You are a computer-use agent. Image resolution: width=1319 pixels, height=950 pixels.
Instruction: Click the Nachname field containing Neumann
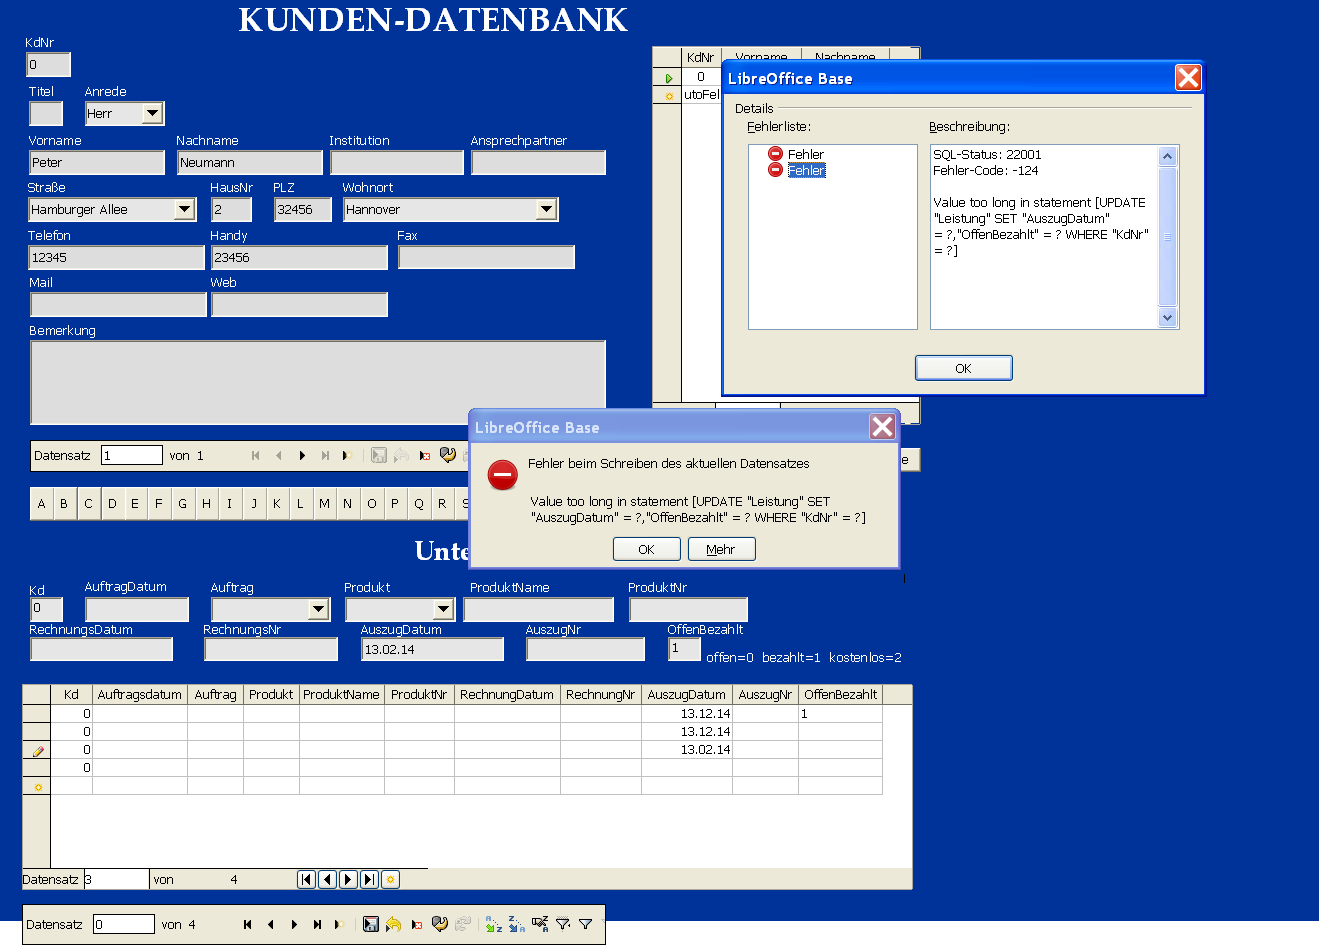pos(250,162)
